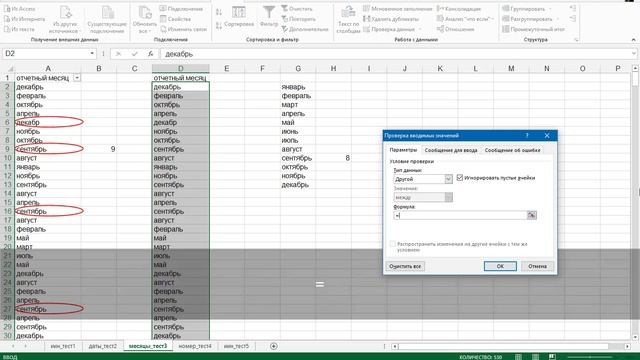
Task: Sort descending Z to A icon
Action: pyautogui.click(x=219, y=25)
